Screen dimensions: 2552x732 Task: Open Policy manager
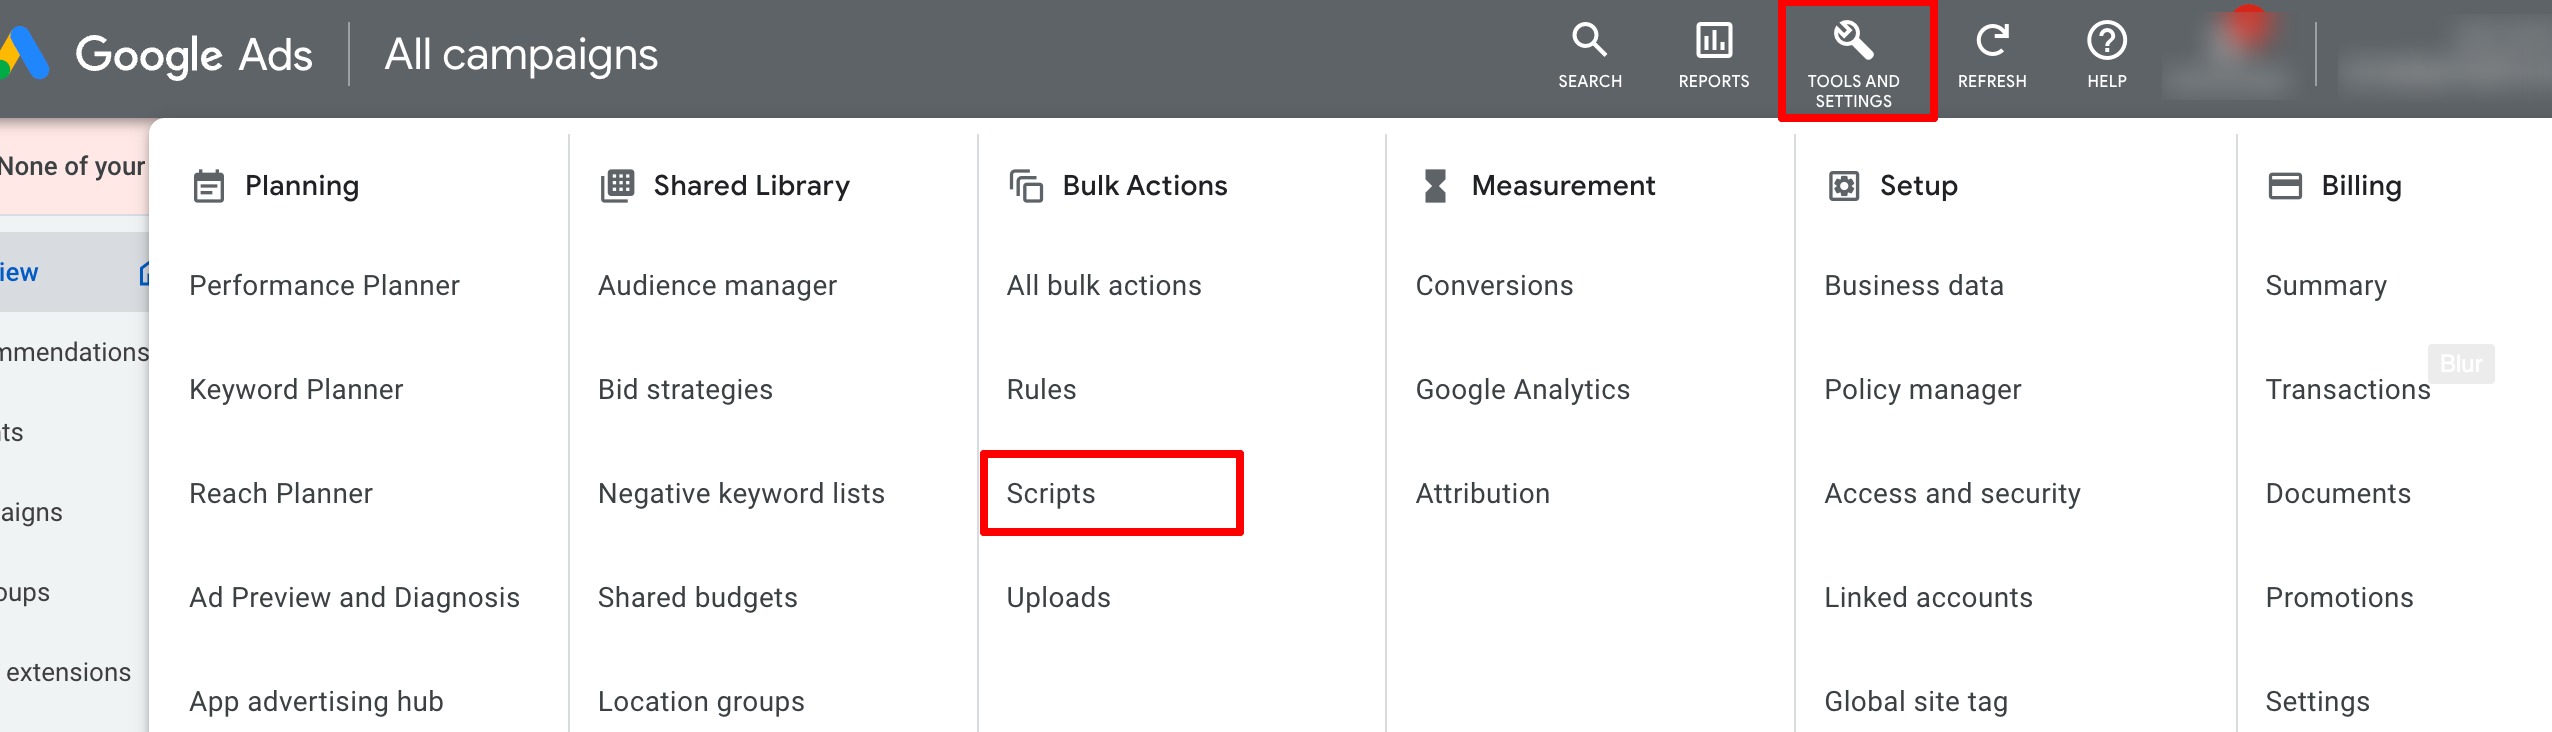pos(1922,390)
